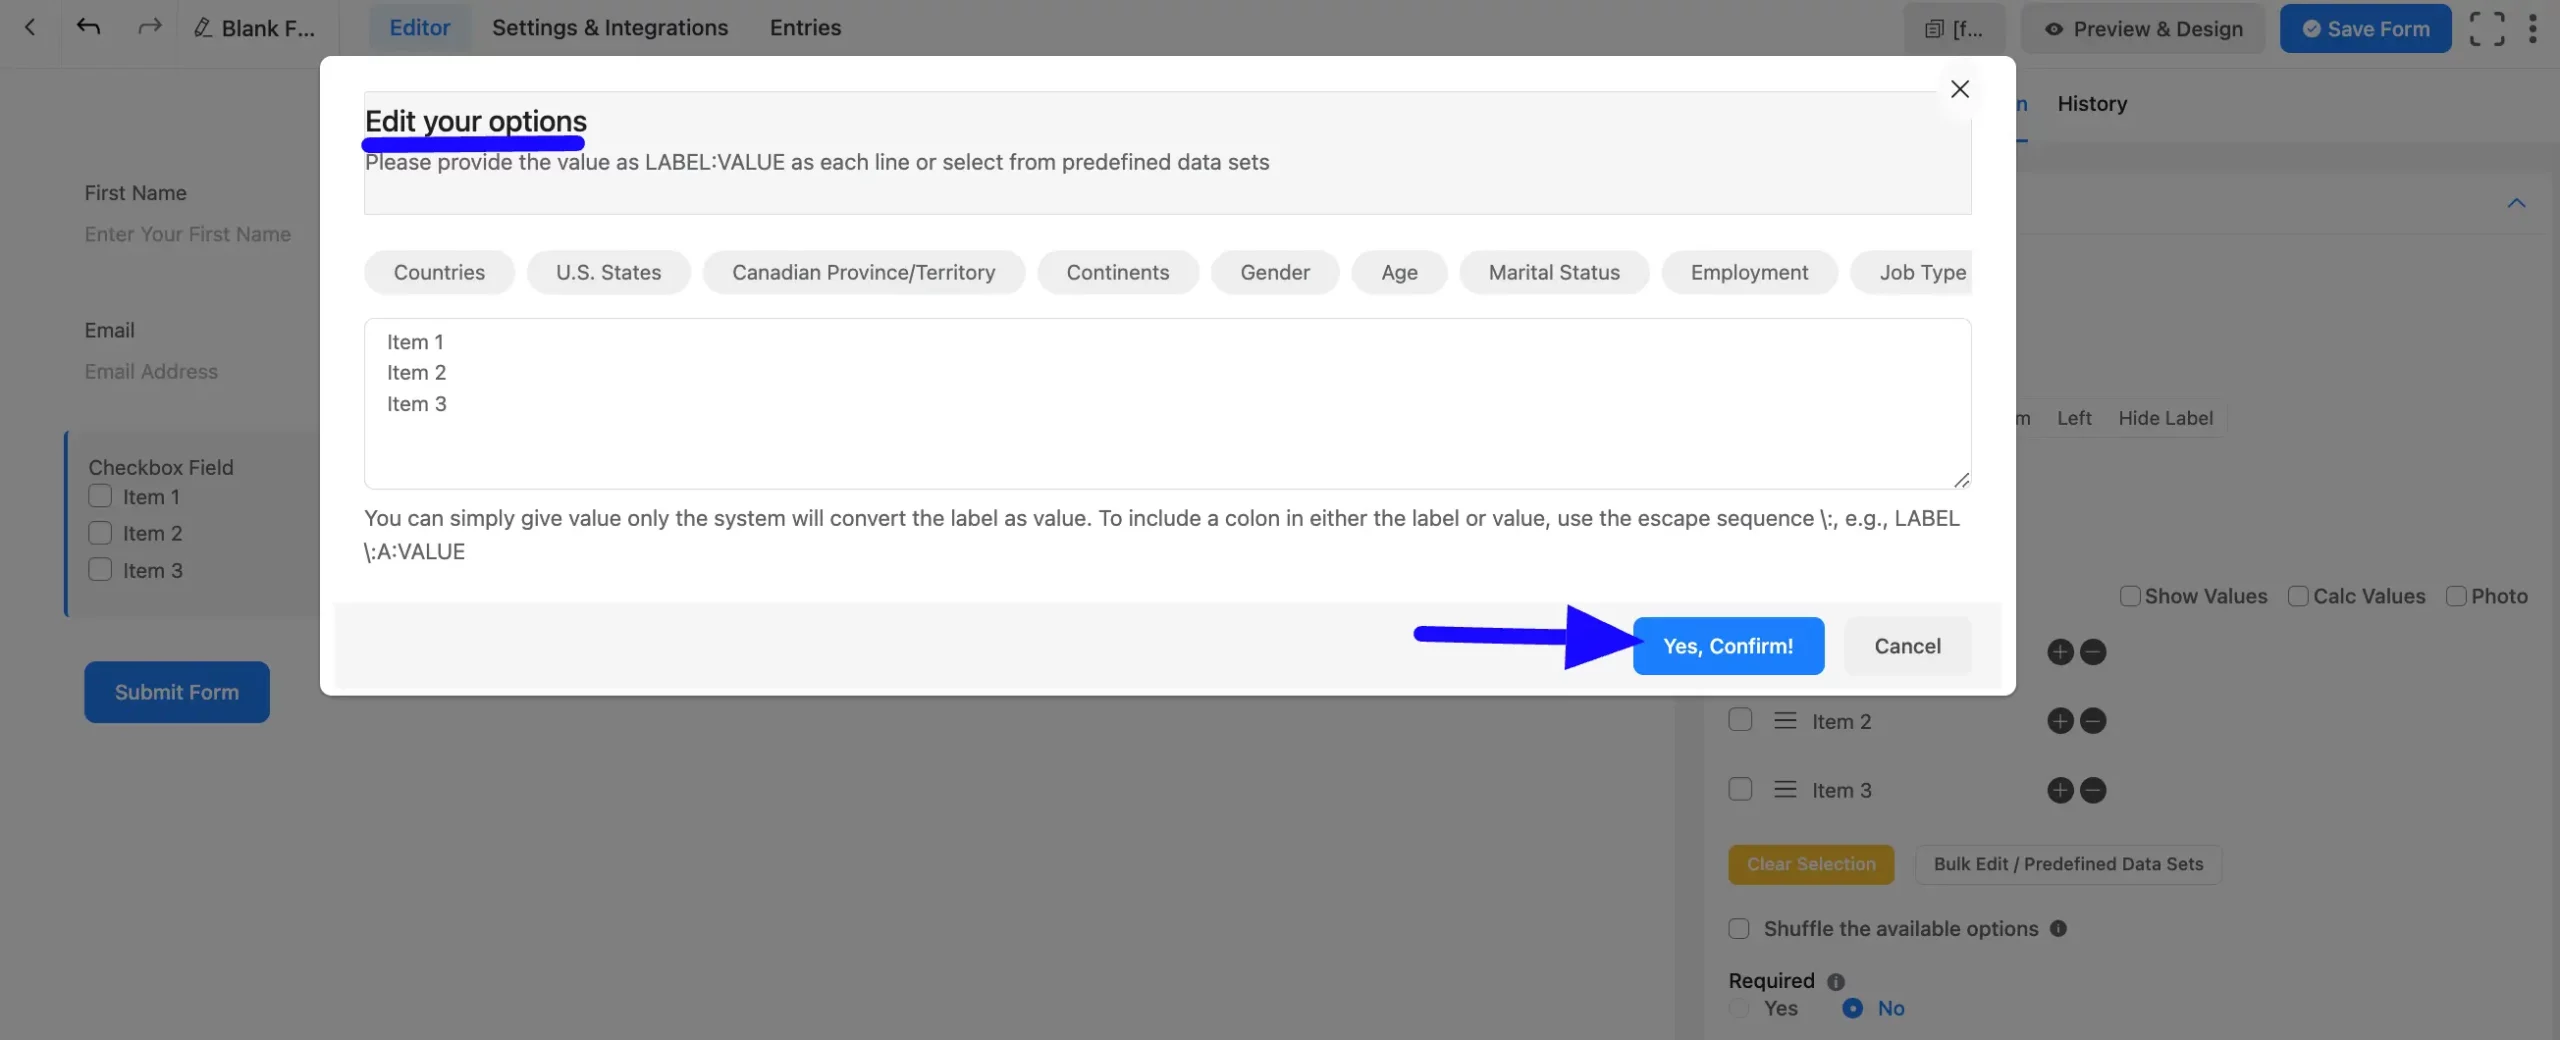Screen dimensions: 2560x1040
Task: Enable the Calc Values checkbox
Action: [2298, 596]
